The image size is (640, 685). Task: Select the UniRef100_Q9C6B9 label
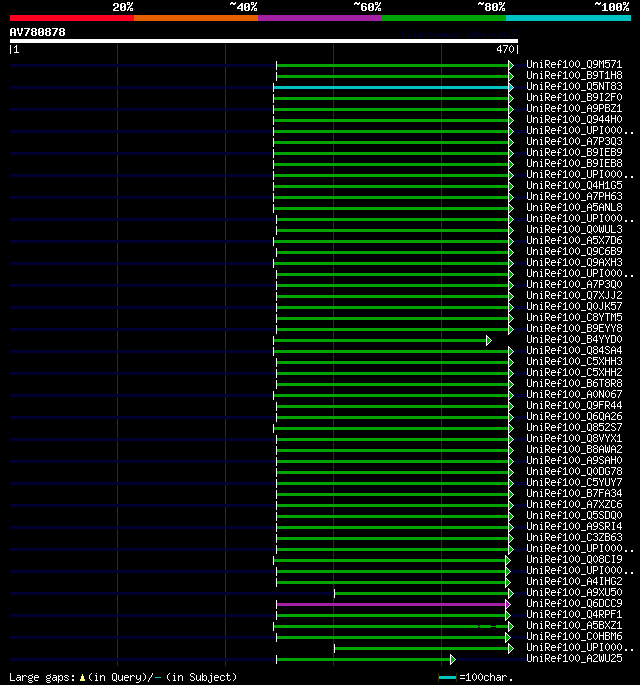coord(574,252)
